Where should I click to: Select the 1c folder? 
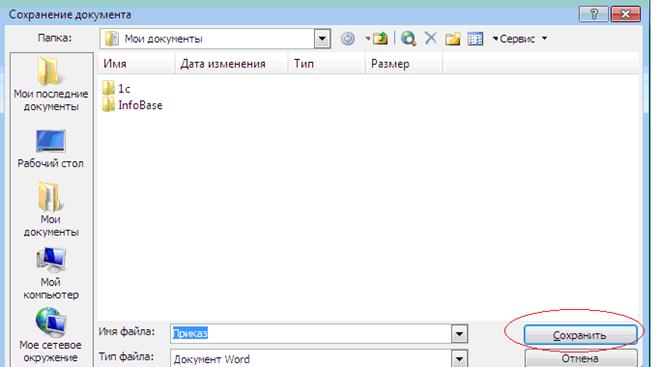tap(116, 88)
